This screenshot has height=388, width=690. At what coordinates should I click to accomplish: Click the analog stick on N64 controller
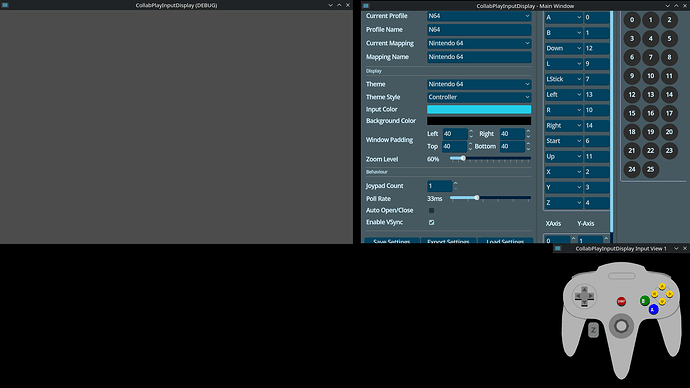[x=621, y=326]
